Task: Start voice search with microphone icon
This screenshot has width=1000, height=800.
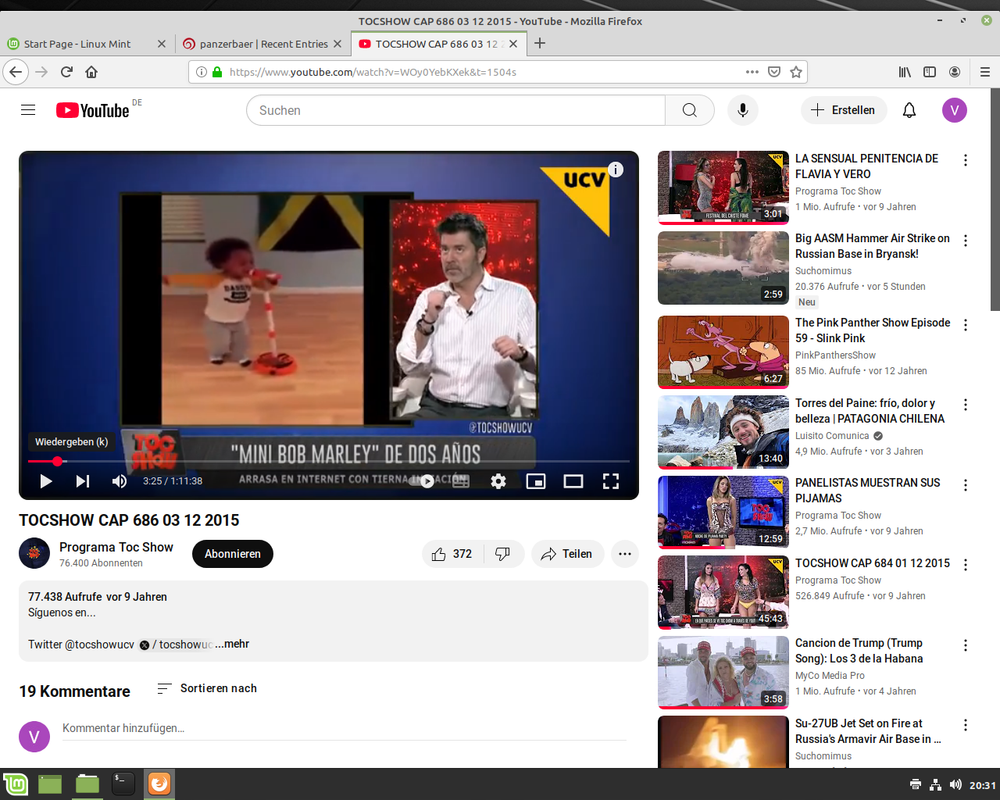Action: click(x=742, y=110)
